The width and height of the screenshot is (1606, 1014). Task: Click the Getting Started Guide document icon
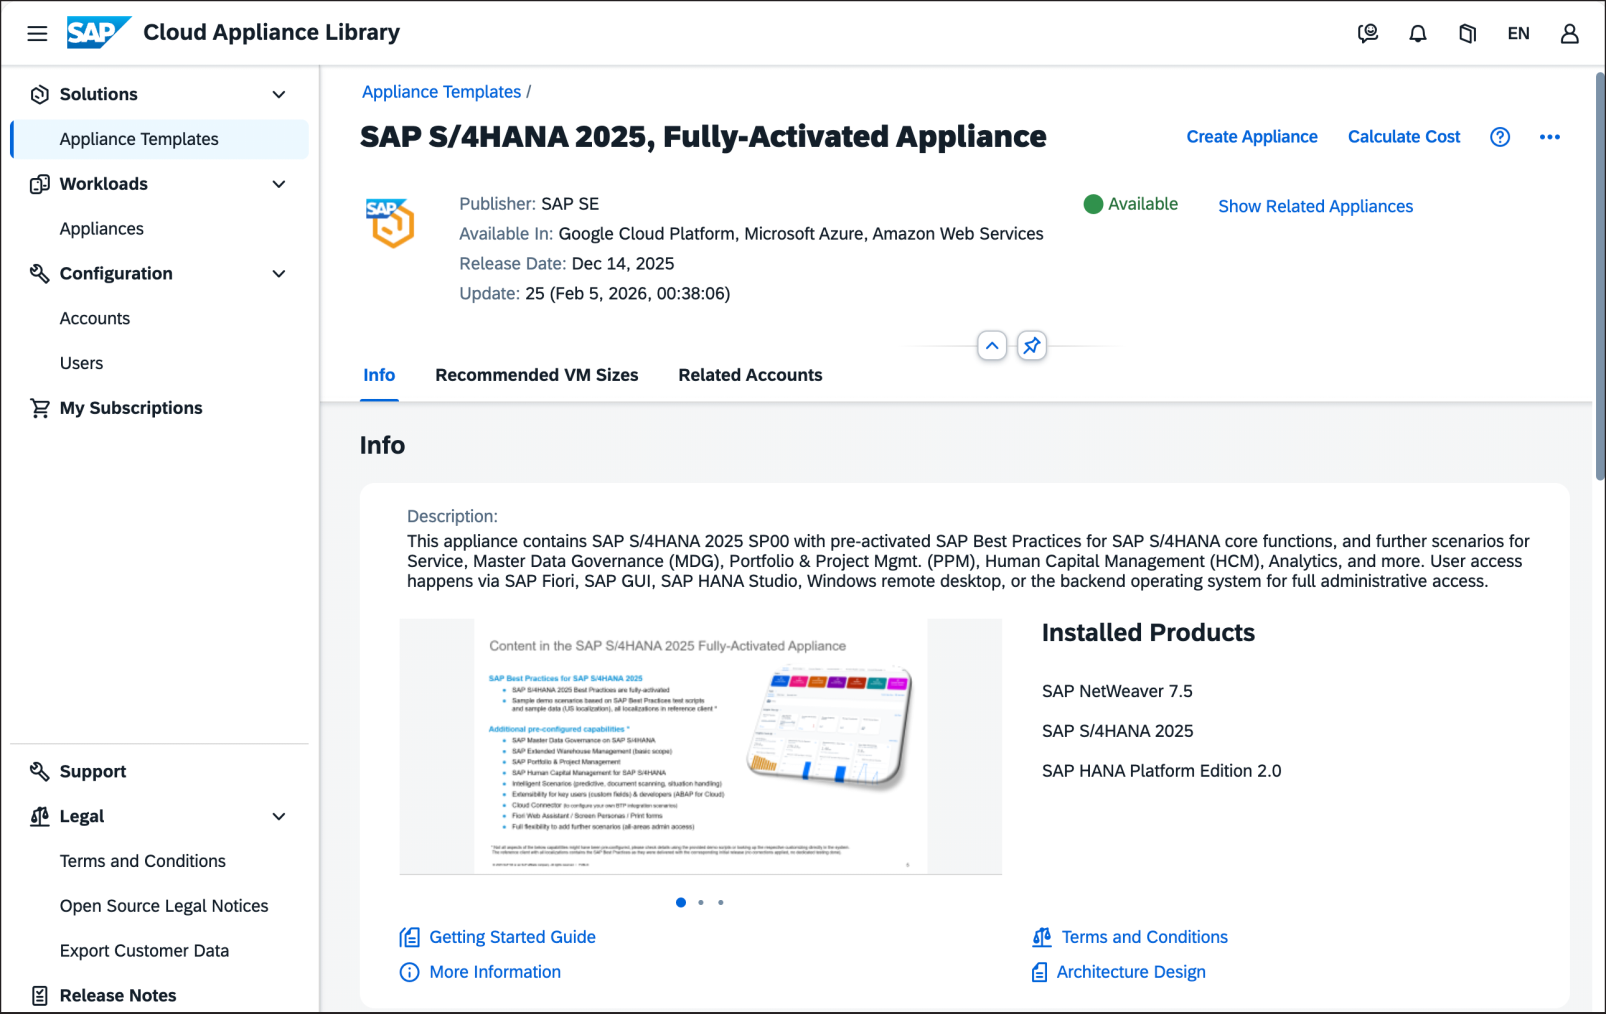(410, 937)
